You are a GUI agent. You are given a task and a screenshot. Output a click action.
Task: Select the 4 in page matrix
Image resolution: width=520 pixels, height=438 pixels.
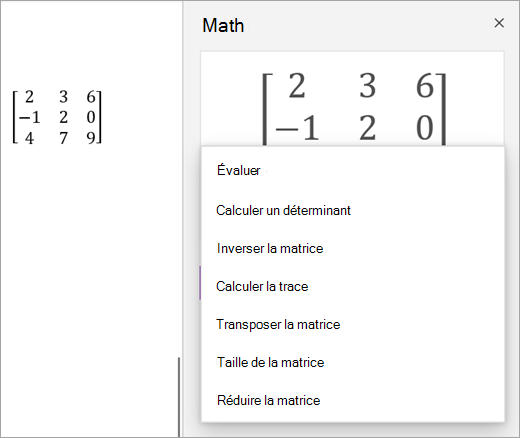point(29,138)
